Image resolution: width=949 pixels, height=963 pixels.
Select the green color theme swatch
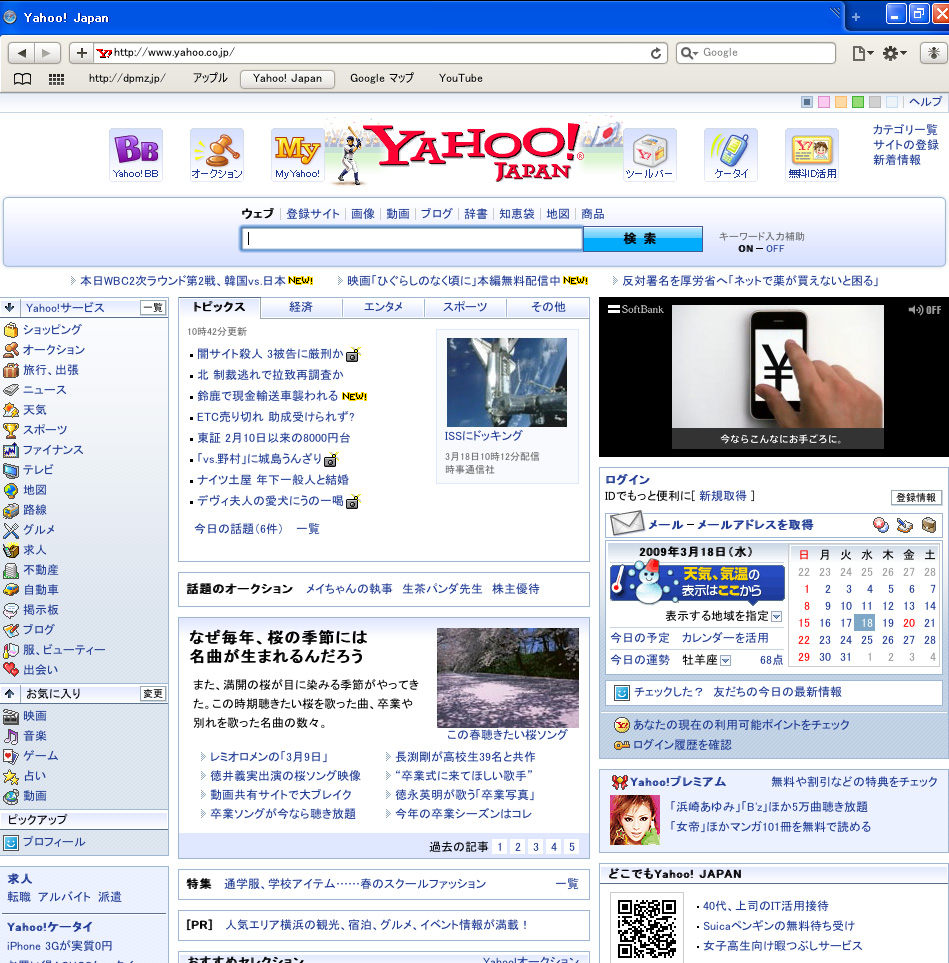click(x=858, y=102)
